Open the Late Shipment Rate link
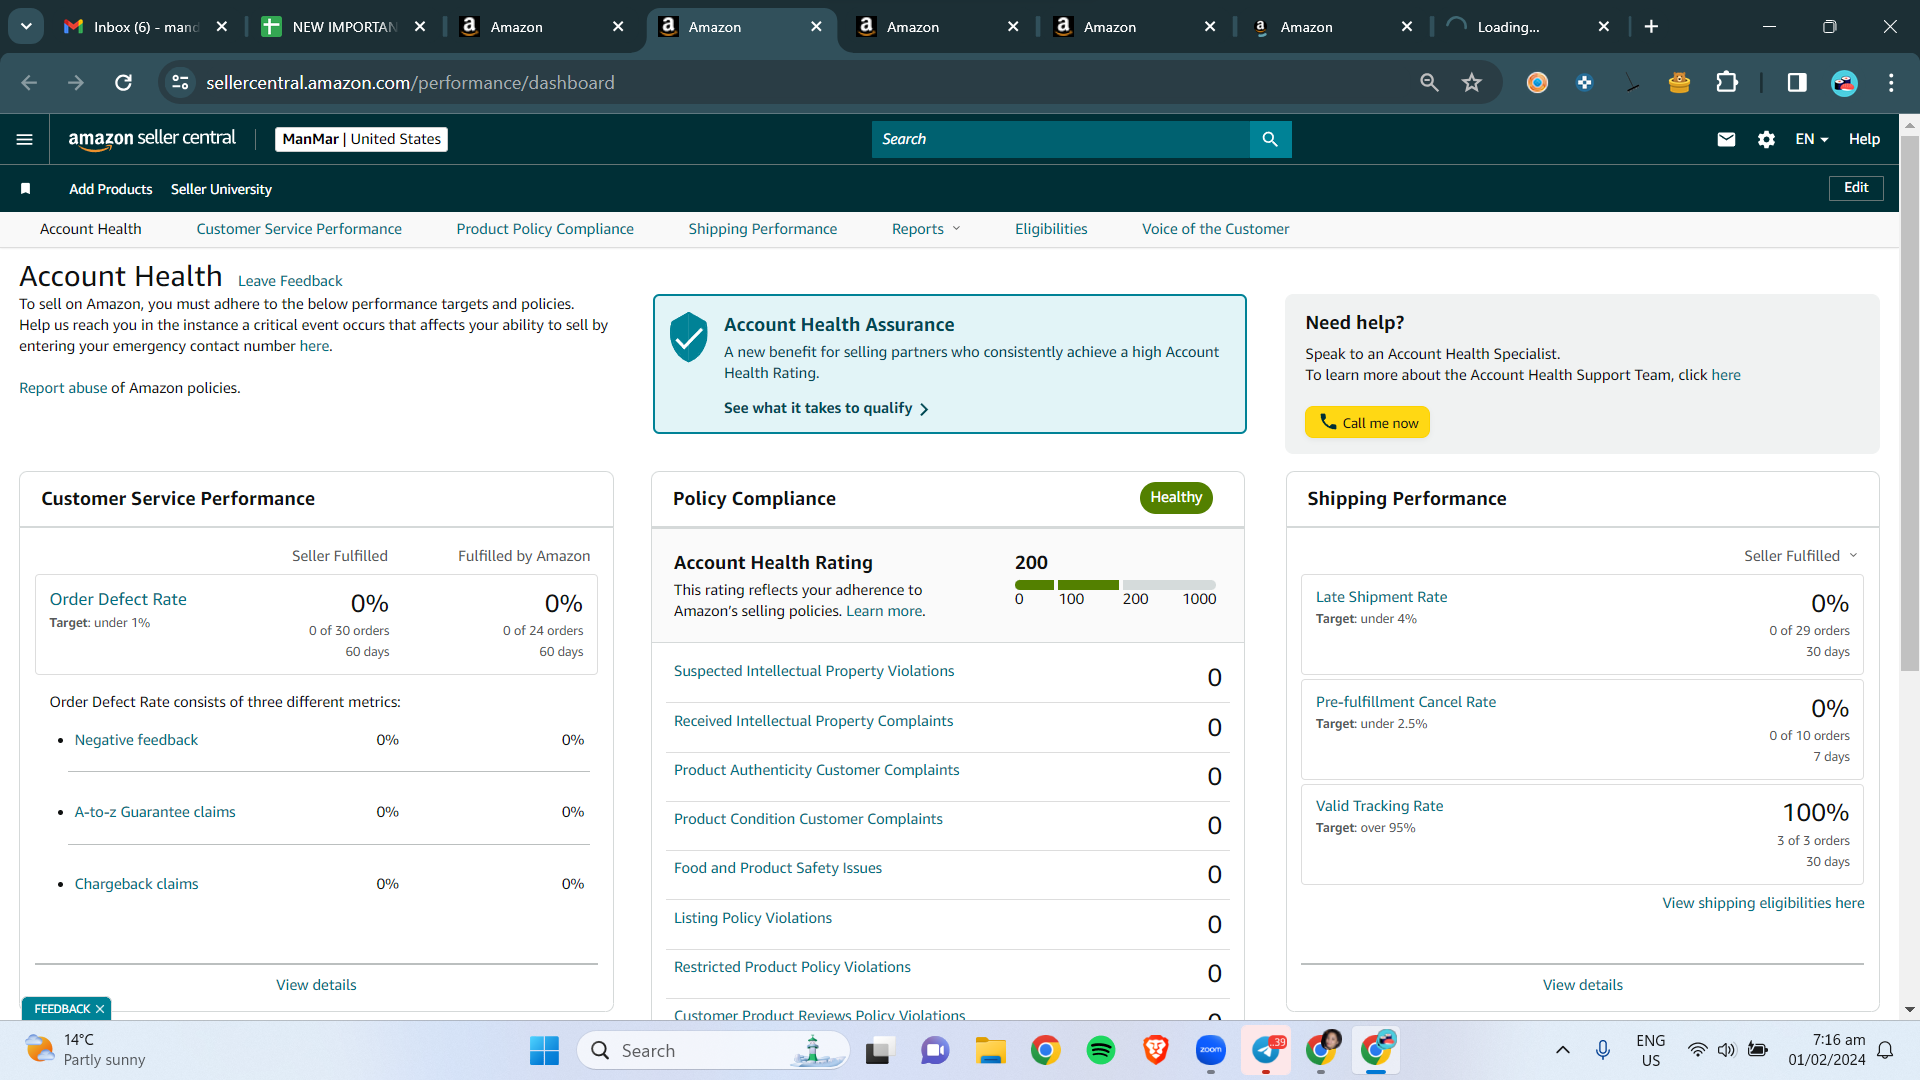 [1381, 597]
